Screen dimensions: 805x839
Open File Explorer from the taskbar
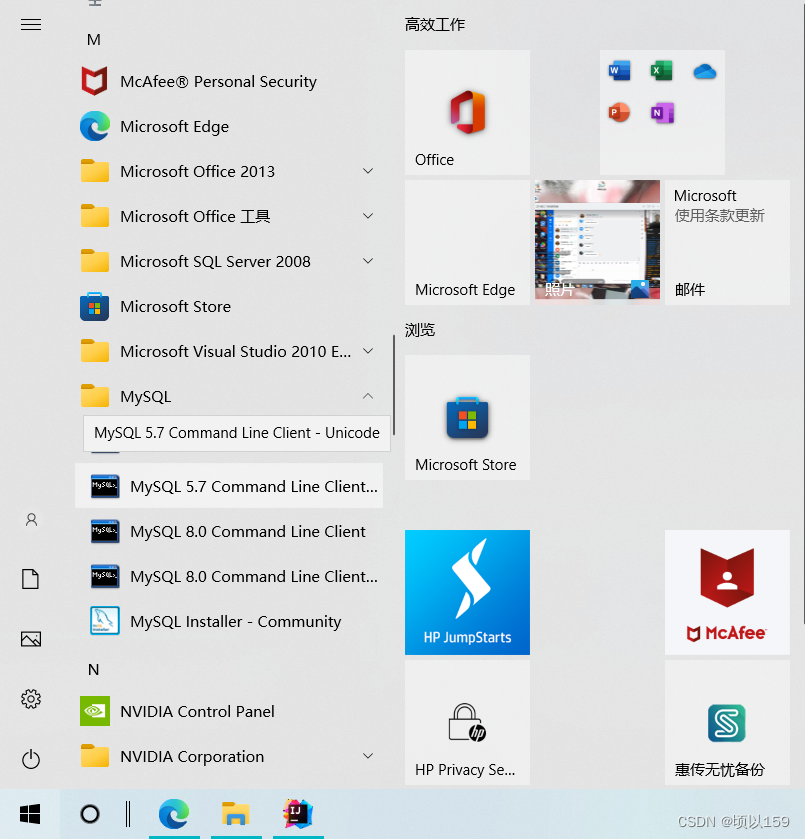pos(236,814)
